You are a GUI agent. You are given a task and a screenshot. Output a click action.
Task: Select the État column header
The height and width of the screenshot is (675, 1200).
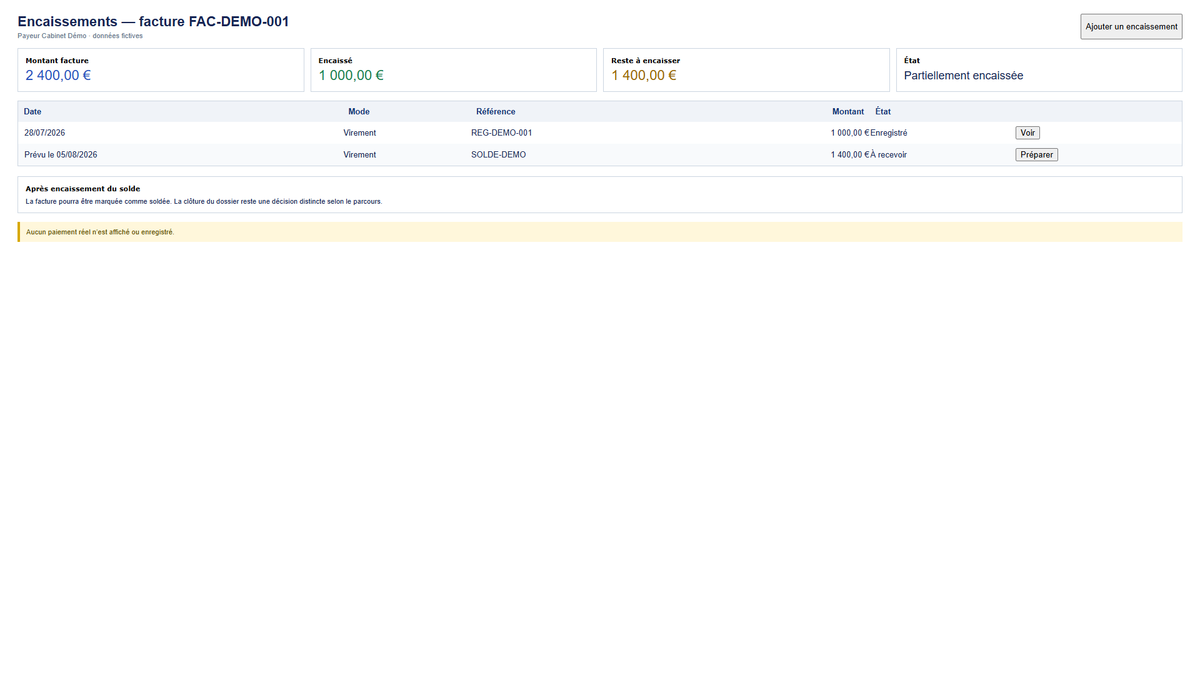[x=883, y=111]
